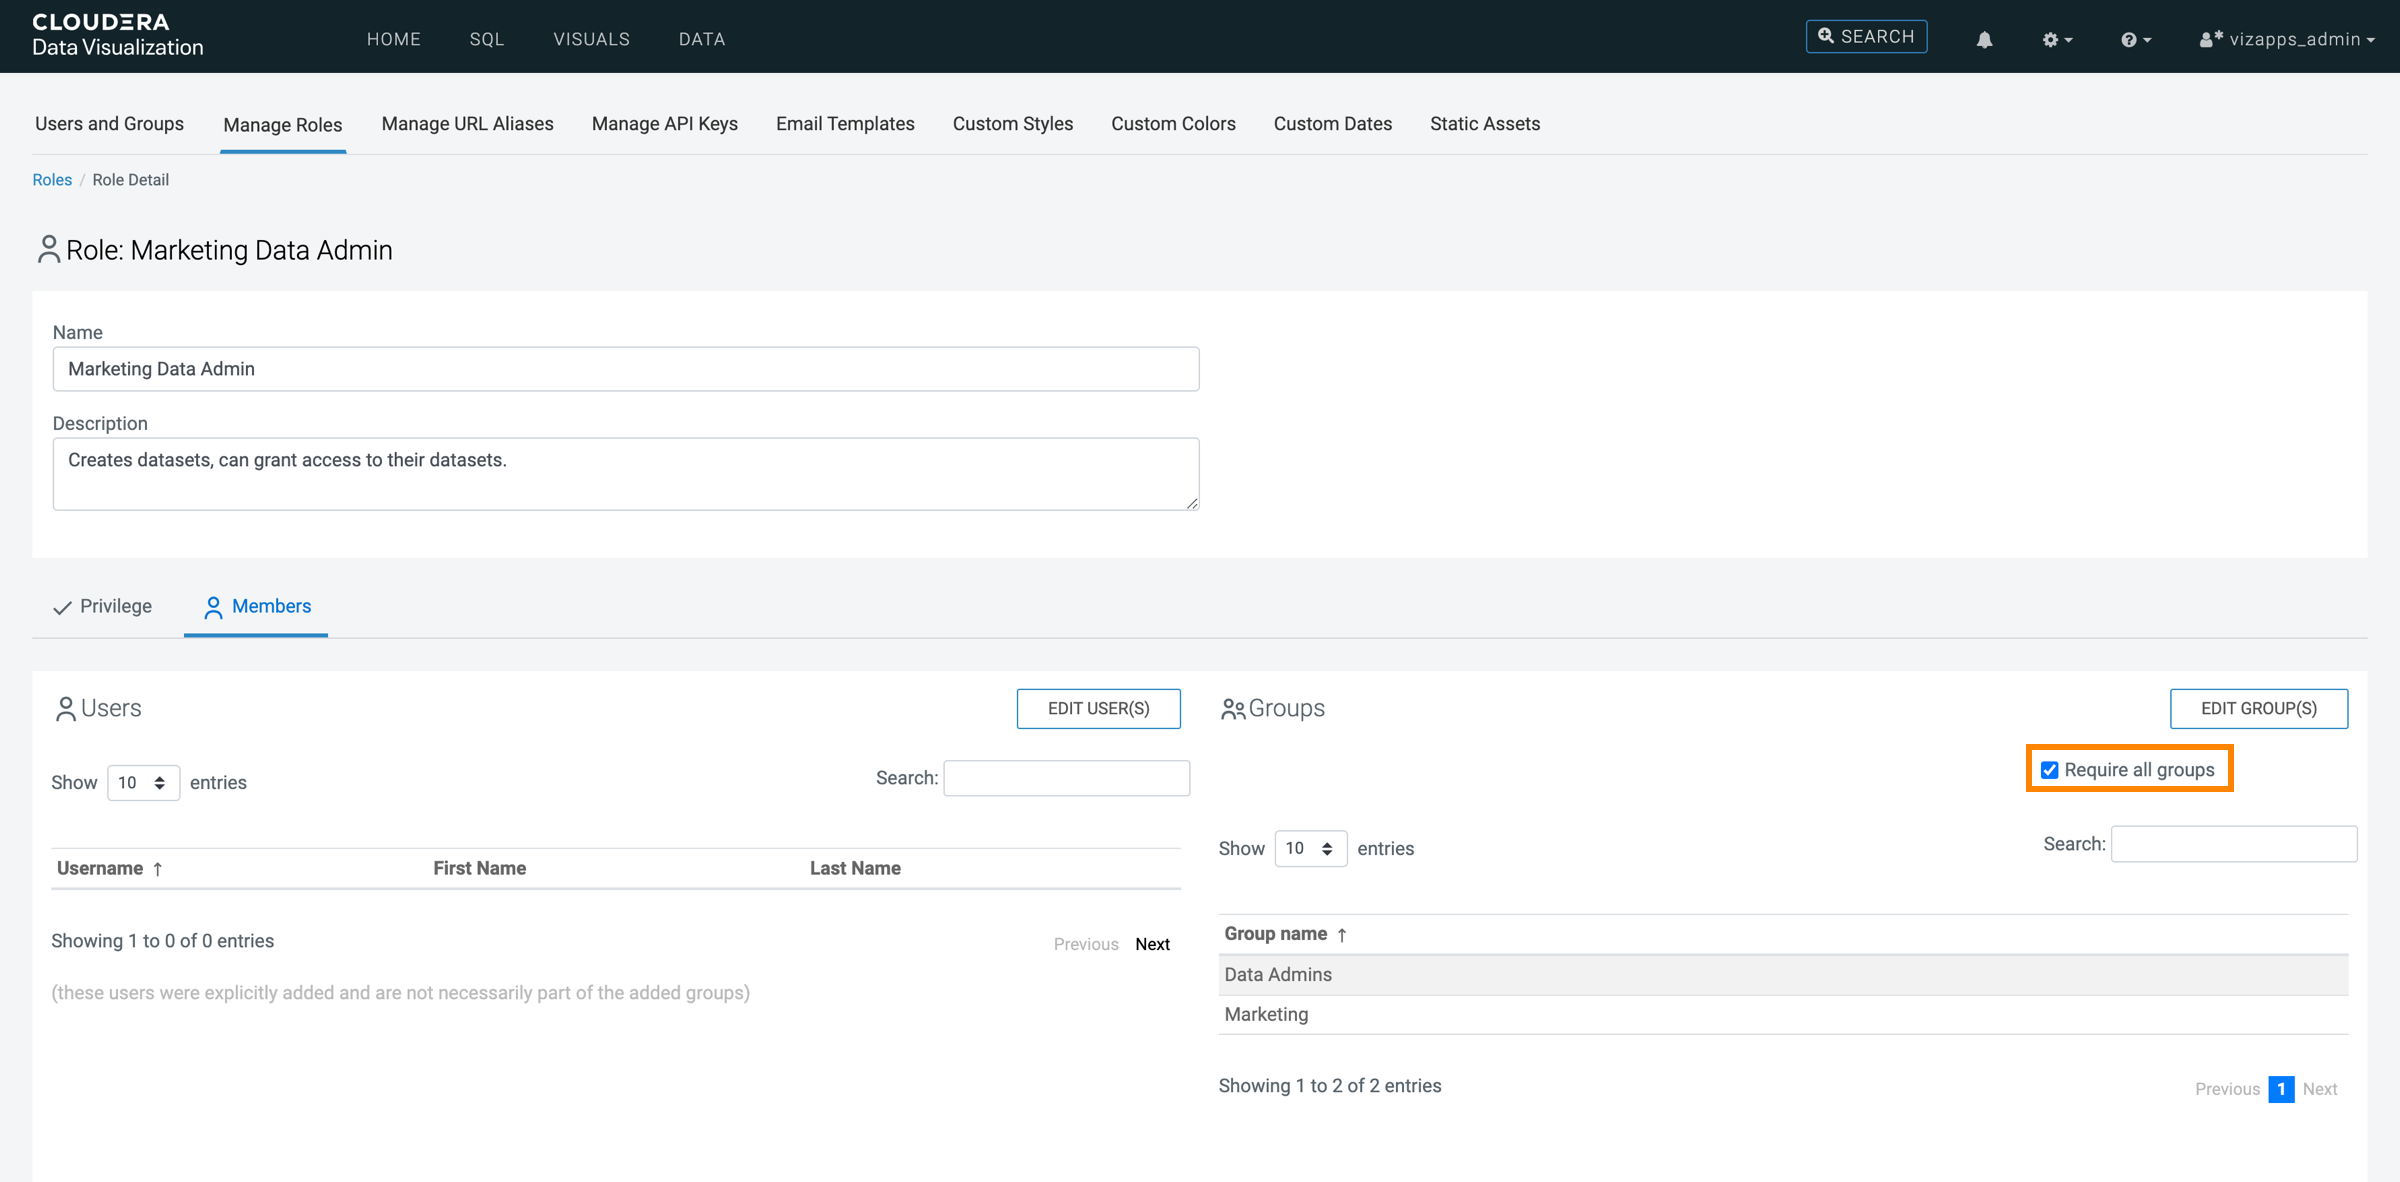Click the EDIT USER(S) button
The height and width of the screenshot is (1182, 2400).
tap(1098, 708)
